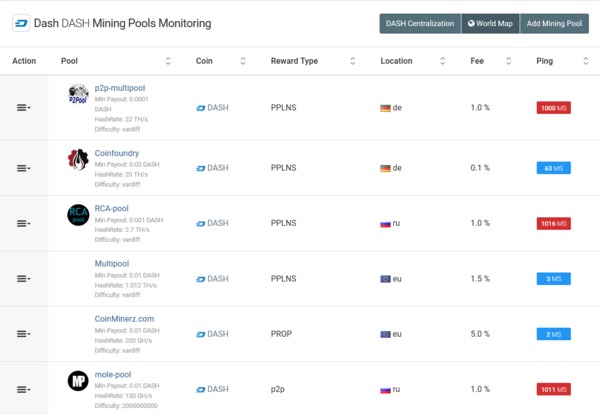Open the CoinMinerz.com link
The width and height of the screenshot is (600, 415).
point(124,319)
